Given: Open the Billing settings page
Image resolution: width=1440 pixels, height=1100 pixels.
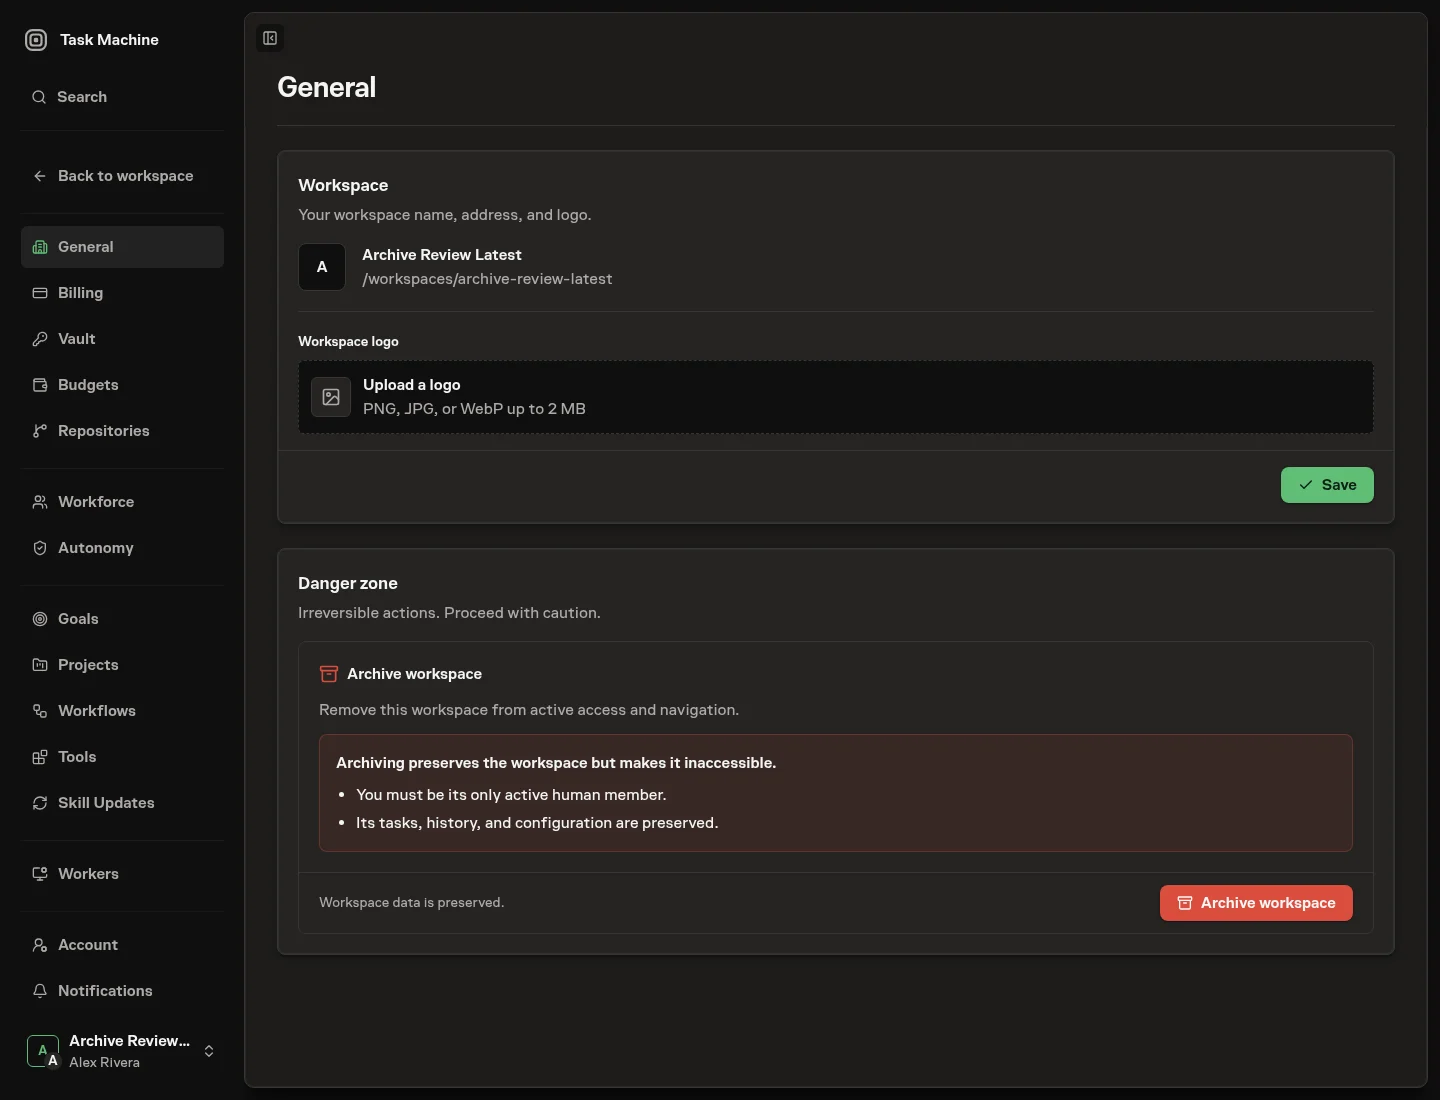Looking at the screenshot, I should click(122, 293).
